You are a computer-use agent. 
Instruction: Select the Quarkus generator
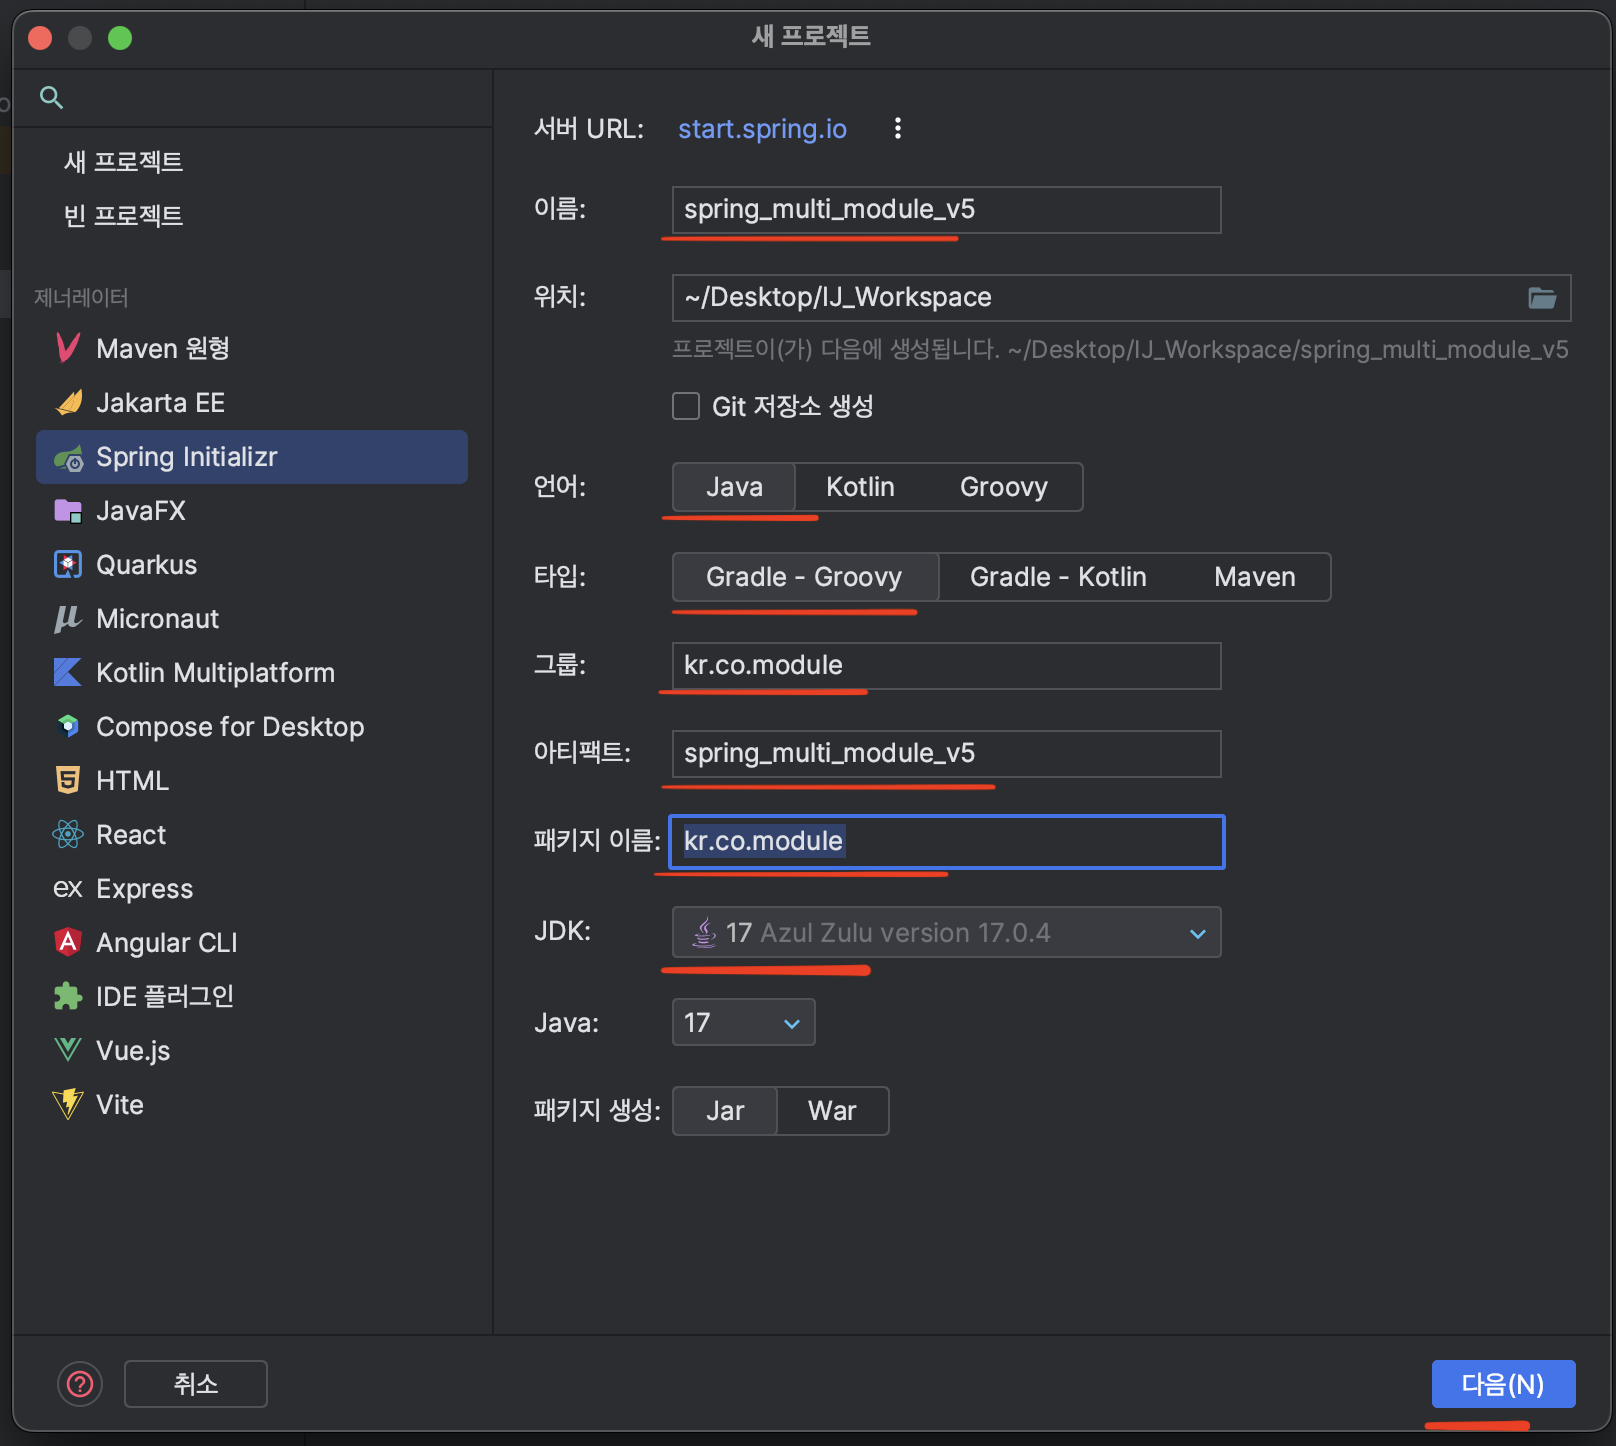pos(146,564)
